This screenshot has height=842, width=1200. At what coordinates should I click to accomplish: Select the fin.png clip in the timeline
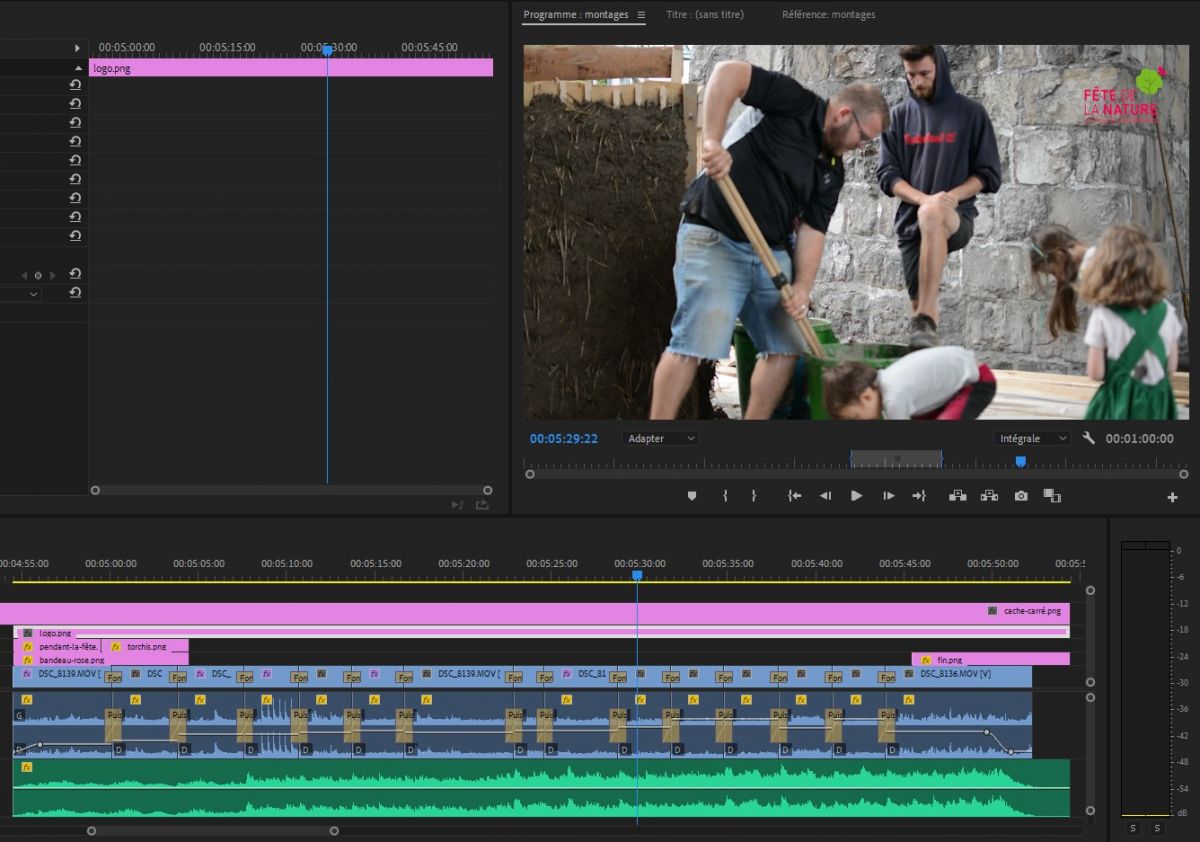pyautogui.click(x=990, y=660)
